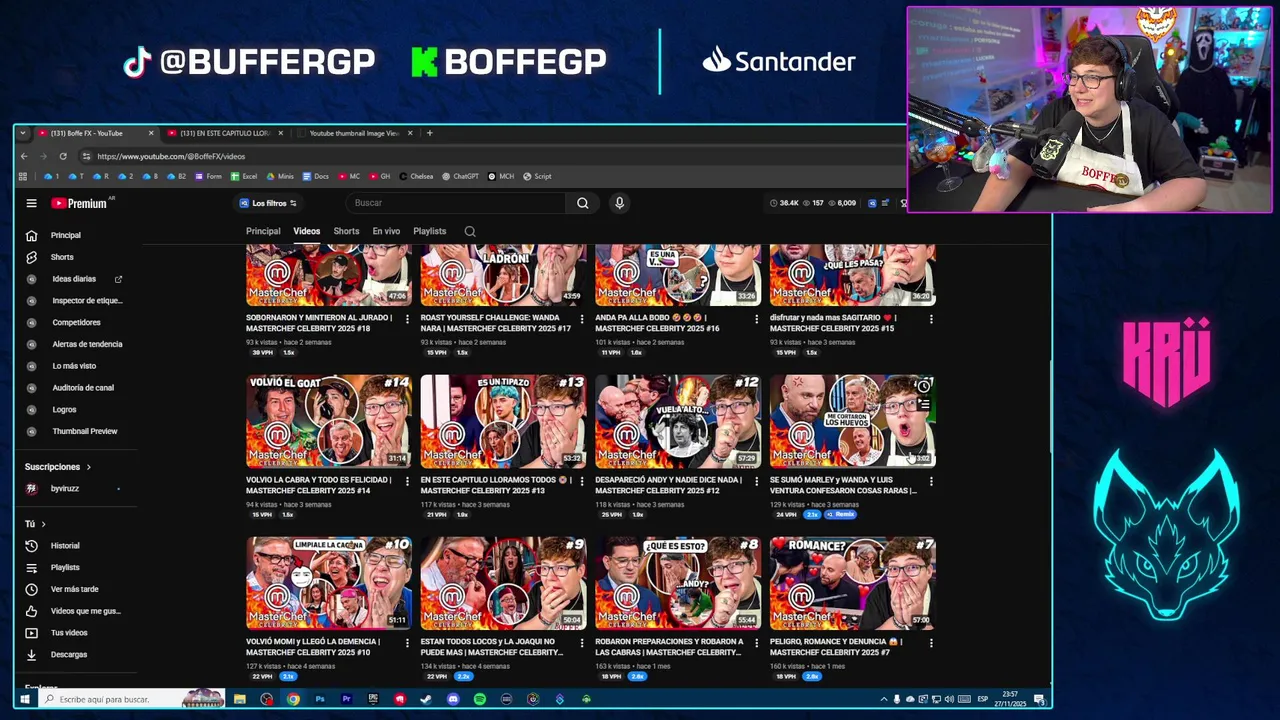Open Auditoría de canal in sidebar

83,387
